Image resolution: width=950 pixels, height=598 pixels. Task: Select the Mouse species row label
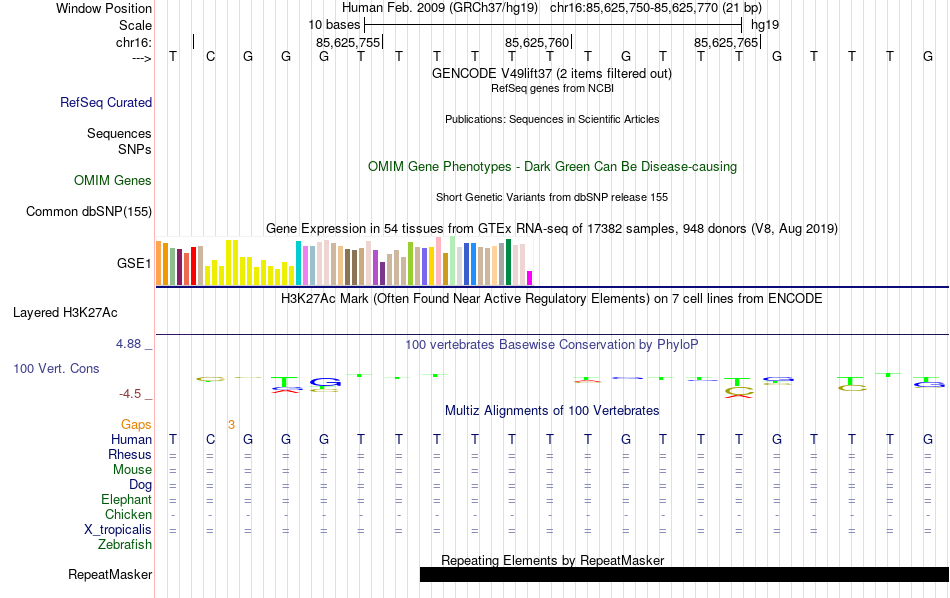[x=132, y=470]
